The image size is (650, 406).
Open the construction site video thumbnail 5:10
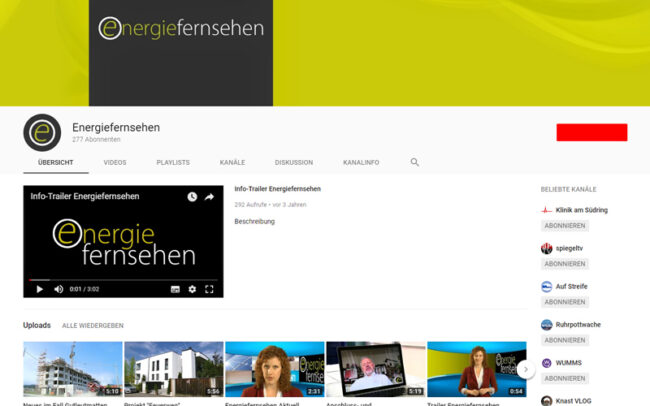(73, 369)
